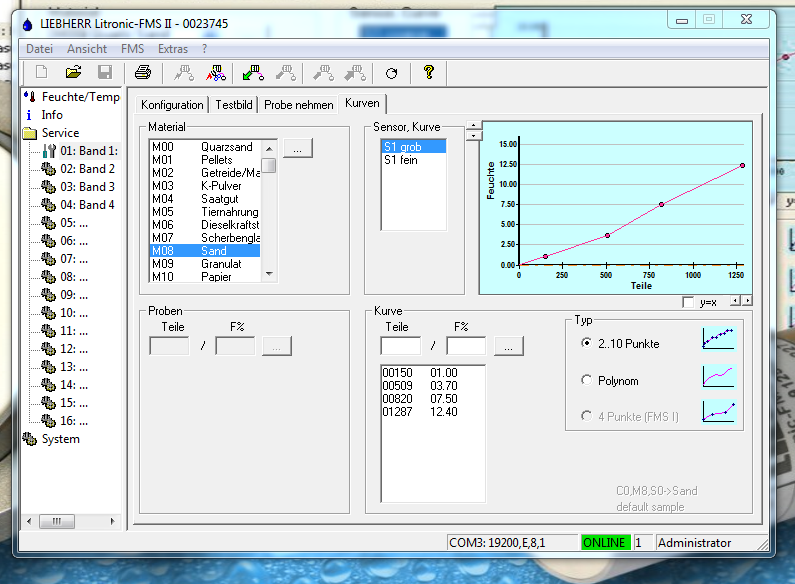Click the Kurve Teile input field
The width and height of the screenshot is (795, 584).
click(401, 346)
